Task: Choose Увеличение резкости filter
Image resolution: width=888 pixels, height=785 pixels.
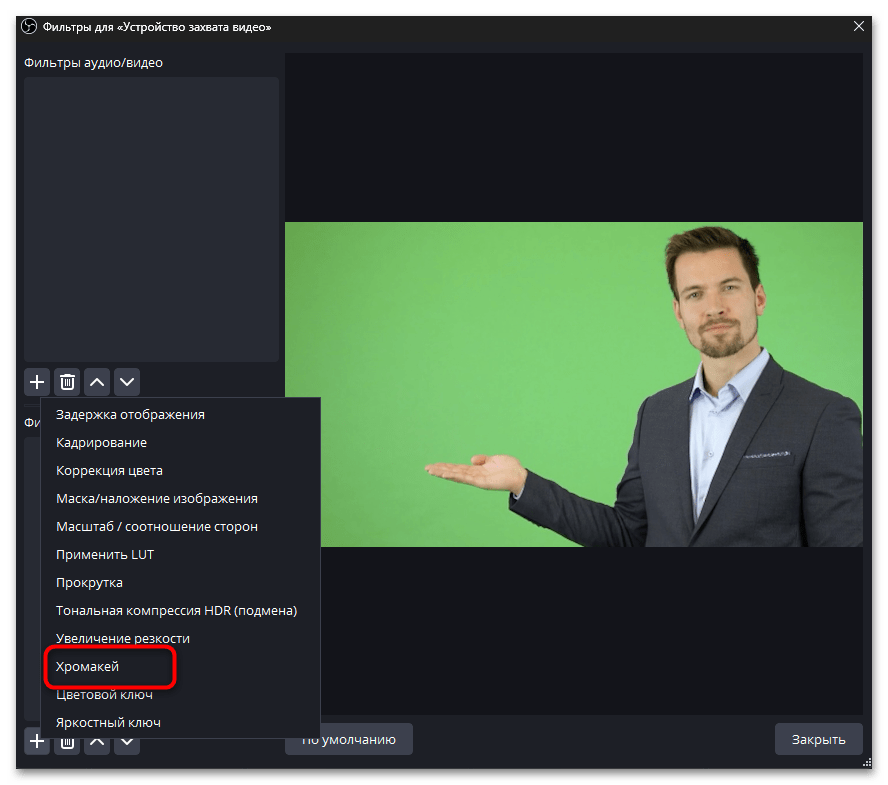Action: pos(122,638)
